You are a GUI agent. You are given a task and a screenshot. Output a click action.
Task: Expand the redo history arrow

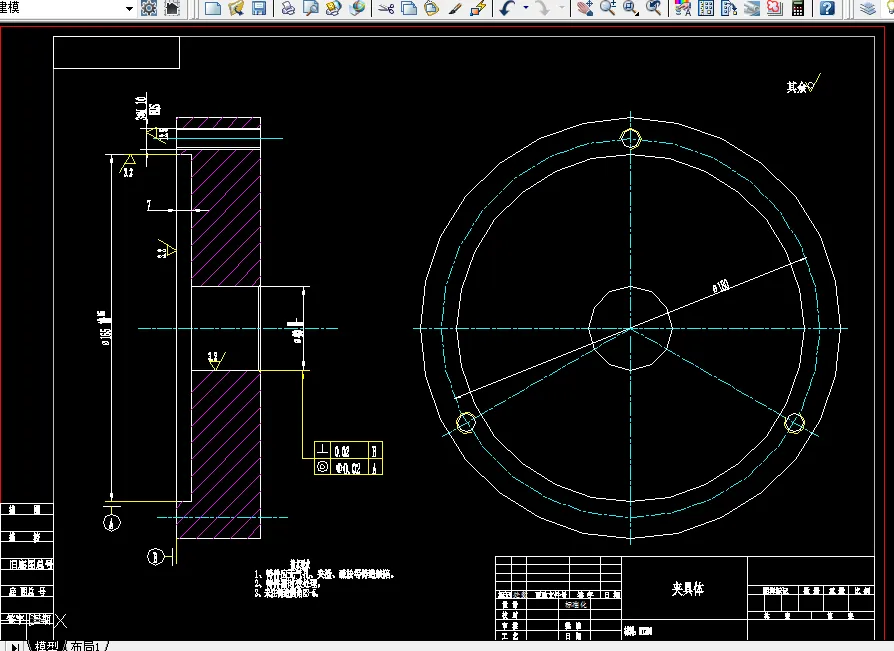click(x=562, y=8)
